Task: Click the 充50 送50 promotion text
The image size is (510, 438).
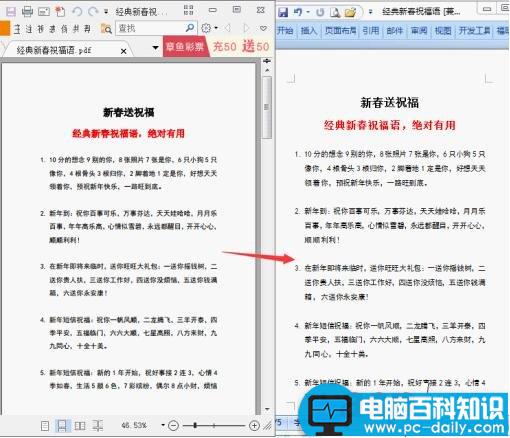Action: [x=241, y=46]
